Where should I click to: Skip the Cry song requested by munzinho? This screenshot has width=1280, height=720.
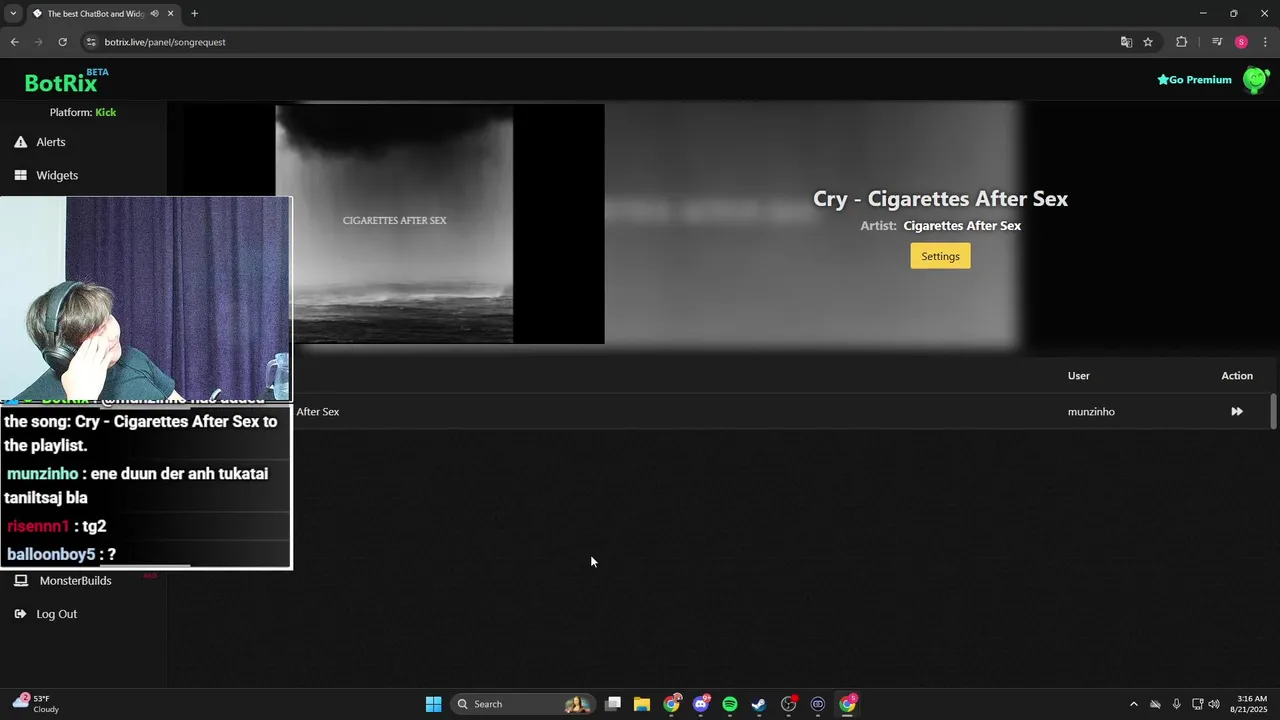click(x=1237, y=412)
